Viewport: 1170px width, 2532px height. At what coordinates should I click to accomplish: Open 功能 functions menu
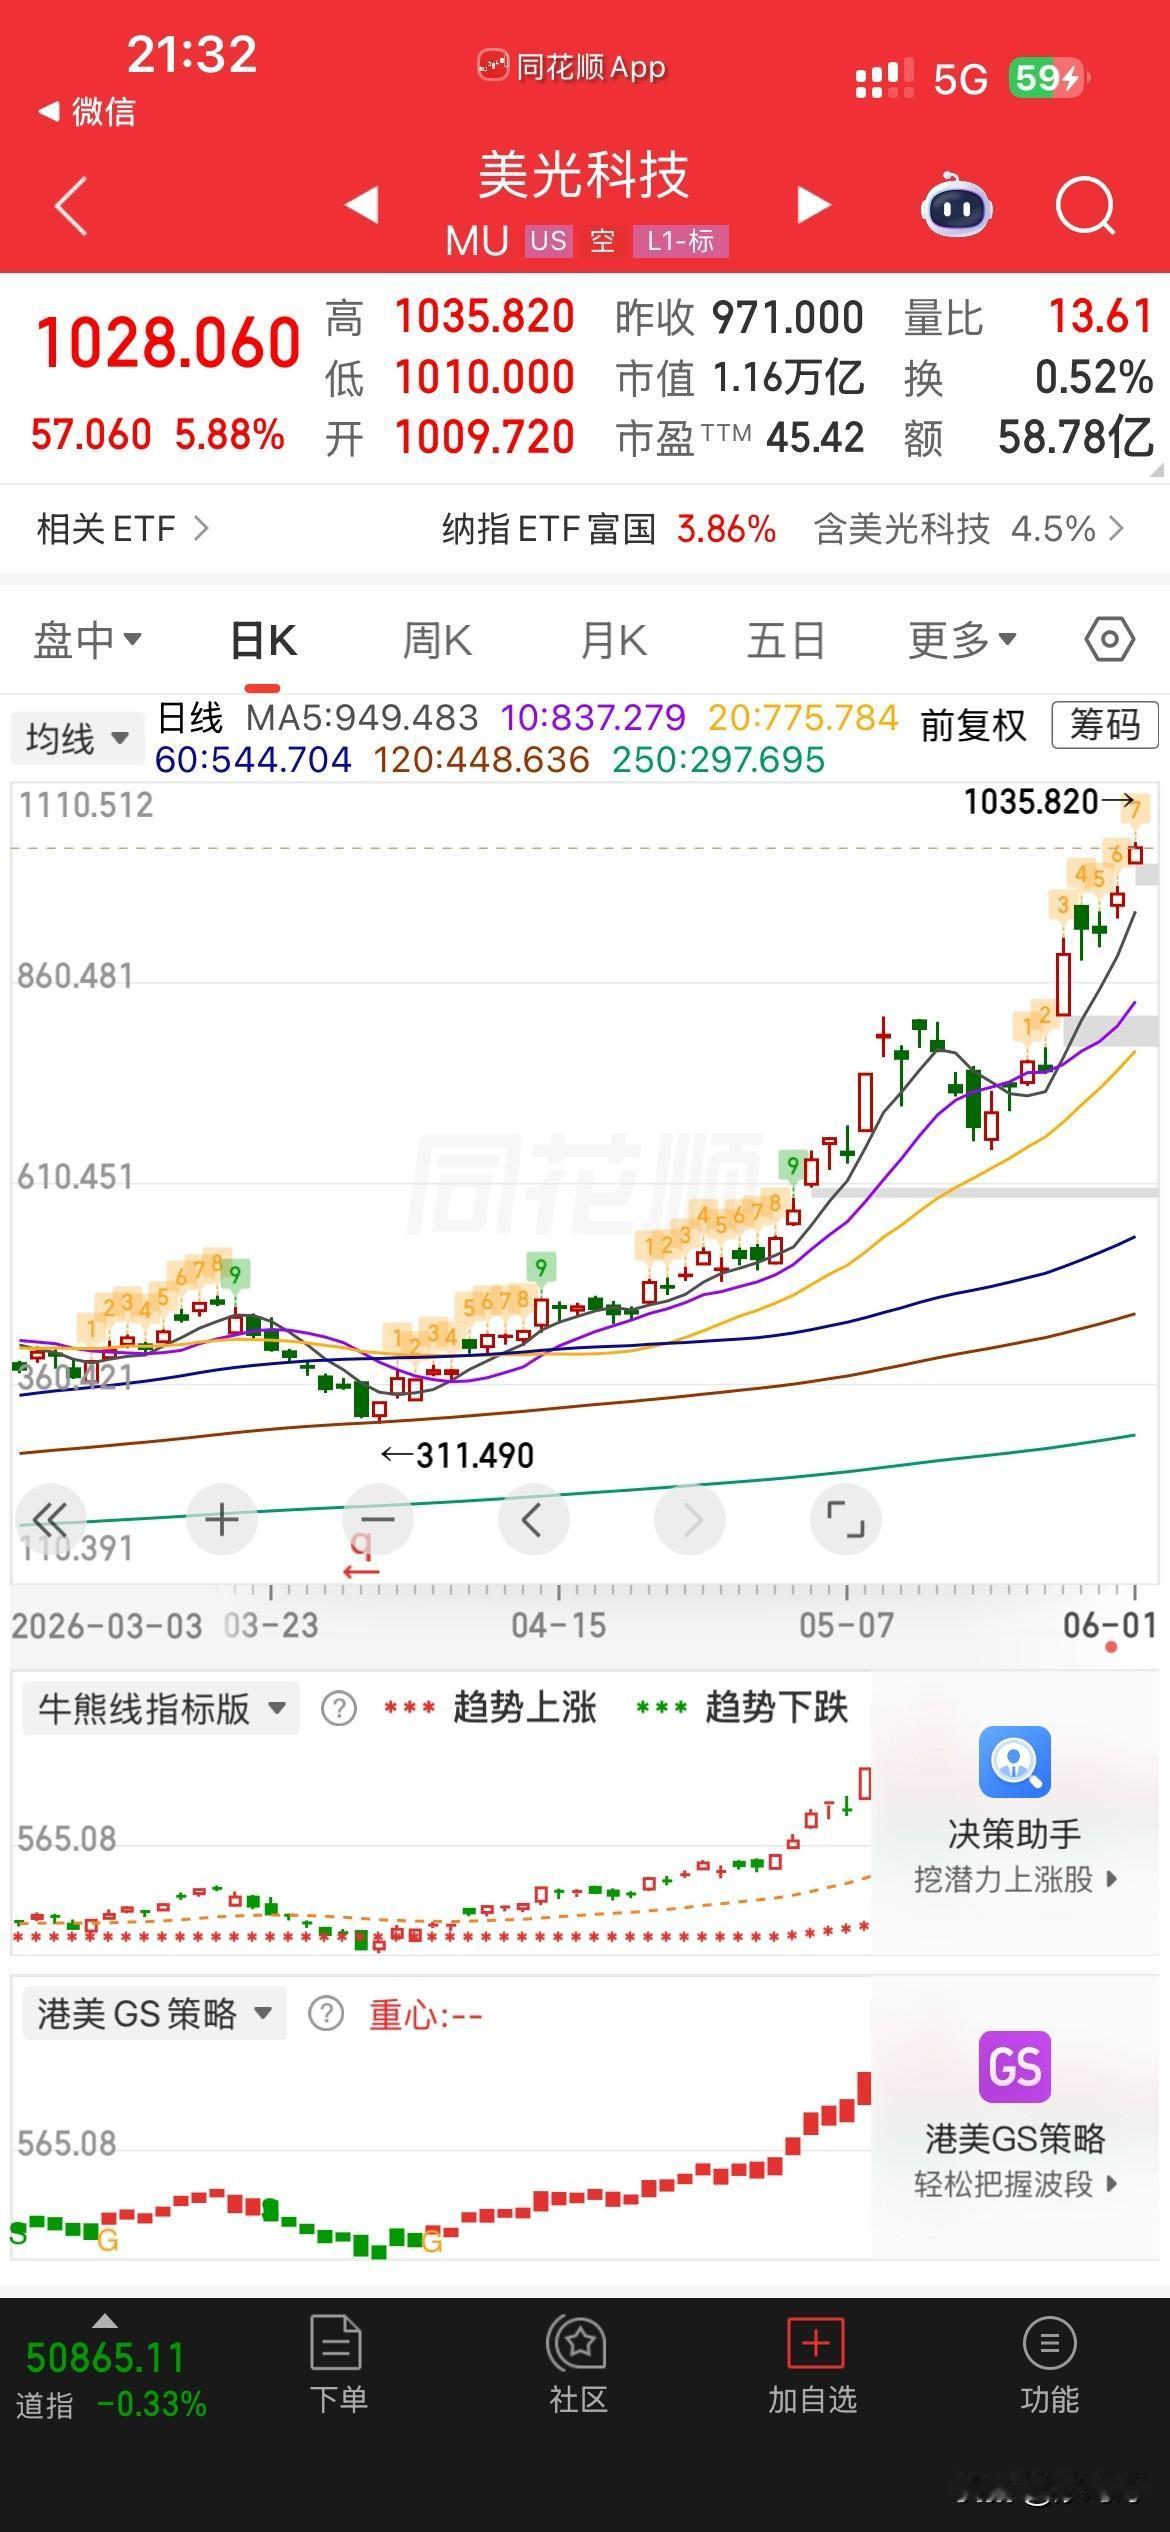[x=1049, y=2365]
